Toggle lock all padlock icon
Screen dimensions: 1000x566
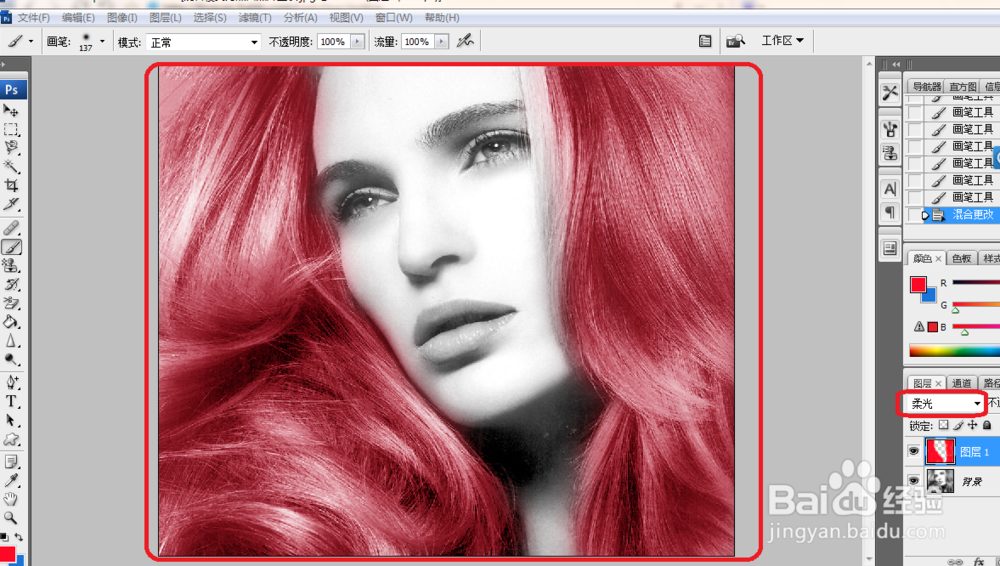tap(987, 425)
